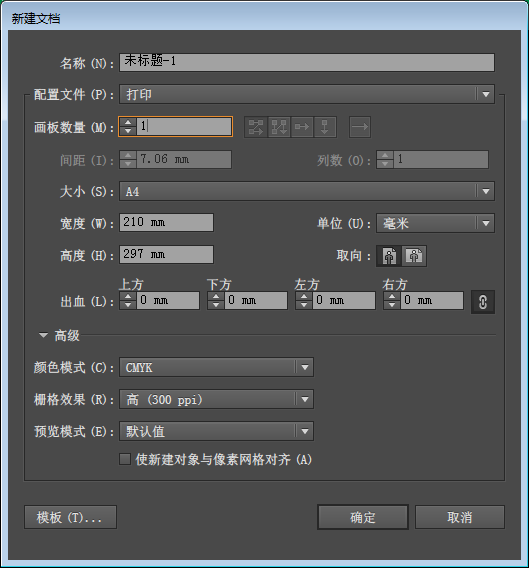Click the 取消 cancel button
The image size is (529, 568).
pos(459,517)
